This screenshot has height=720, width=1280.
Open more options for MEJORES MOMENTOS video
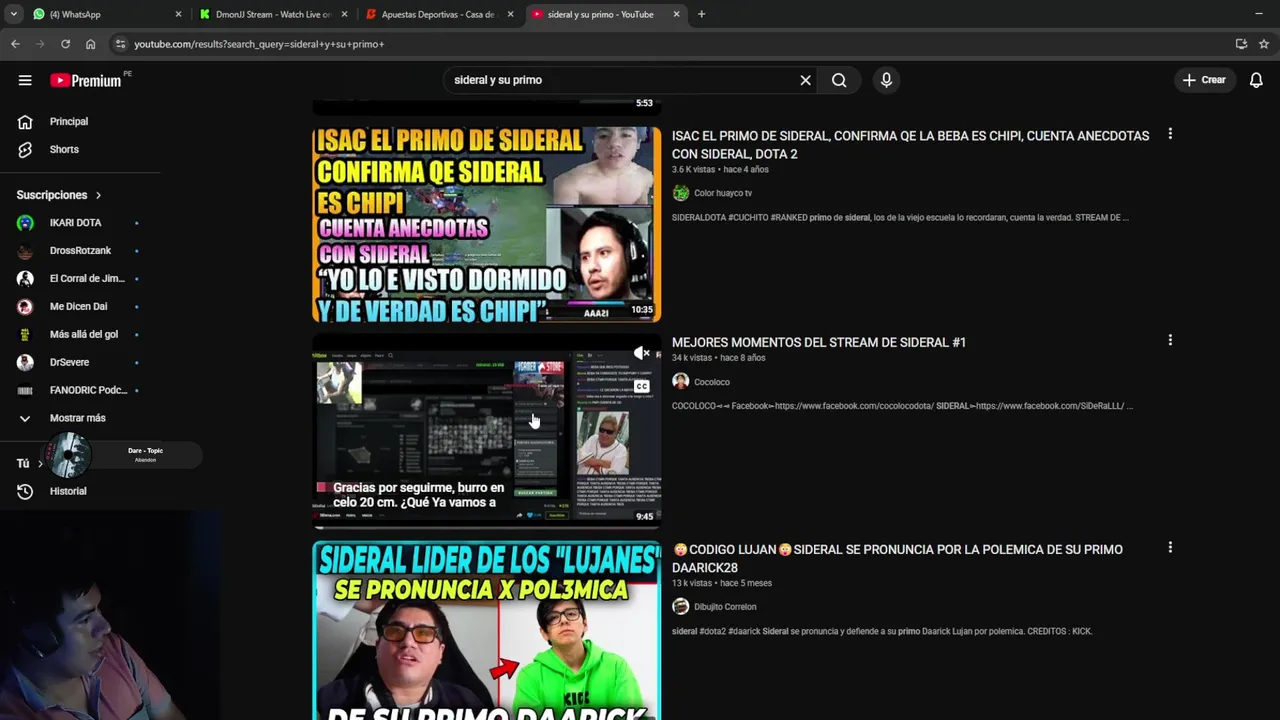pos(1170,341)
